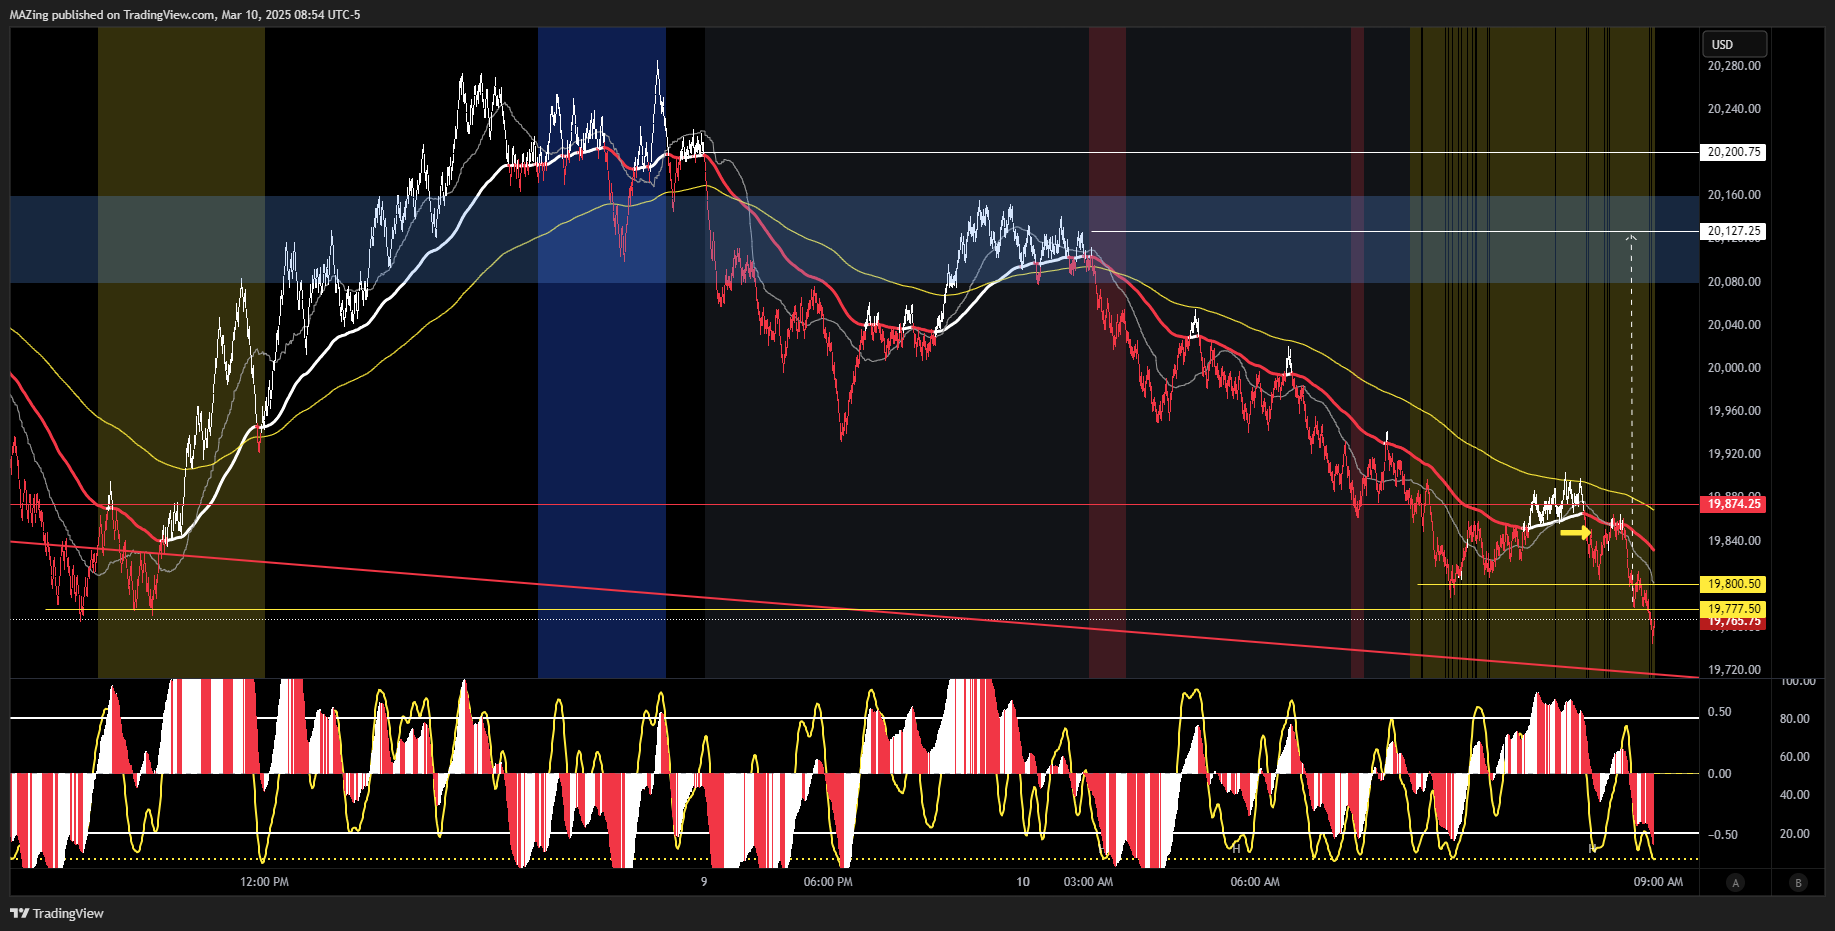
Task: Click the TradingView logo
Action: click(57, 913)
